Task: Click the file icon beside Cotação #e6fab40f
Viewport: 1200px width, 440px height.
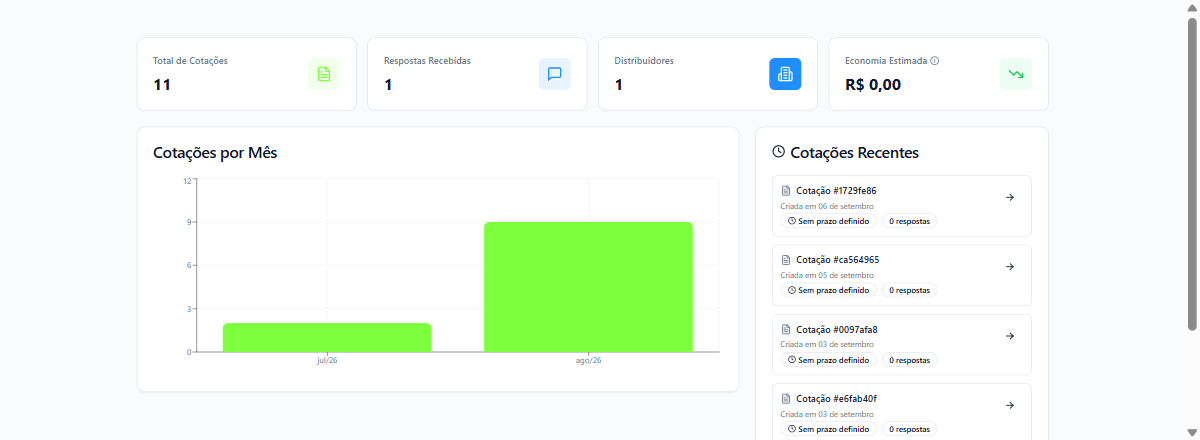Action: (x=786, y=398)
